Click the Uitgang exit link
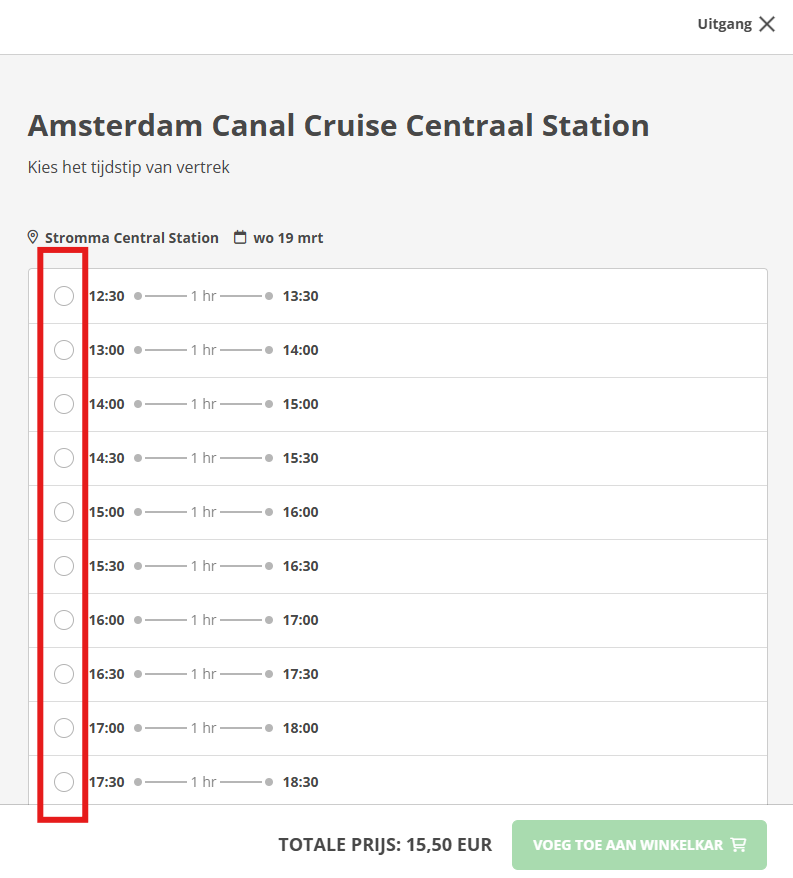The width and height of the screenshot is (793, 878). click(725, 24)
